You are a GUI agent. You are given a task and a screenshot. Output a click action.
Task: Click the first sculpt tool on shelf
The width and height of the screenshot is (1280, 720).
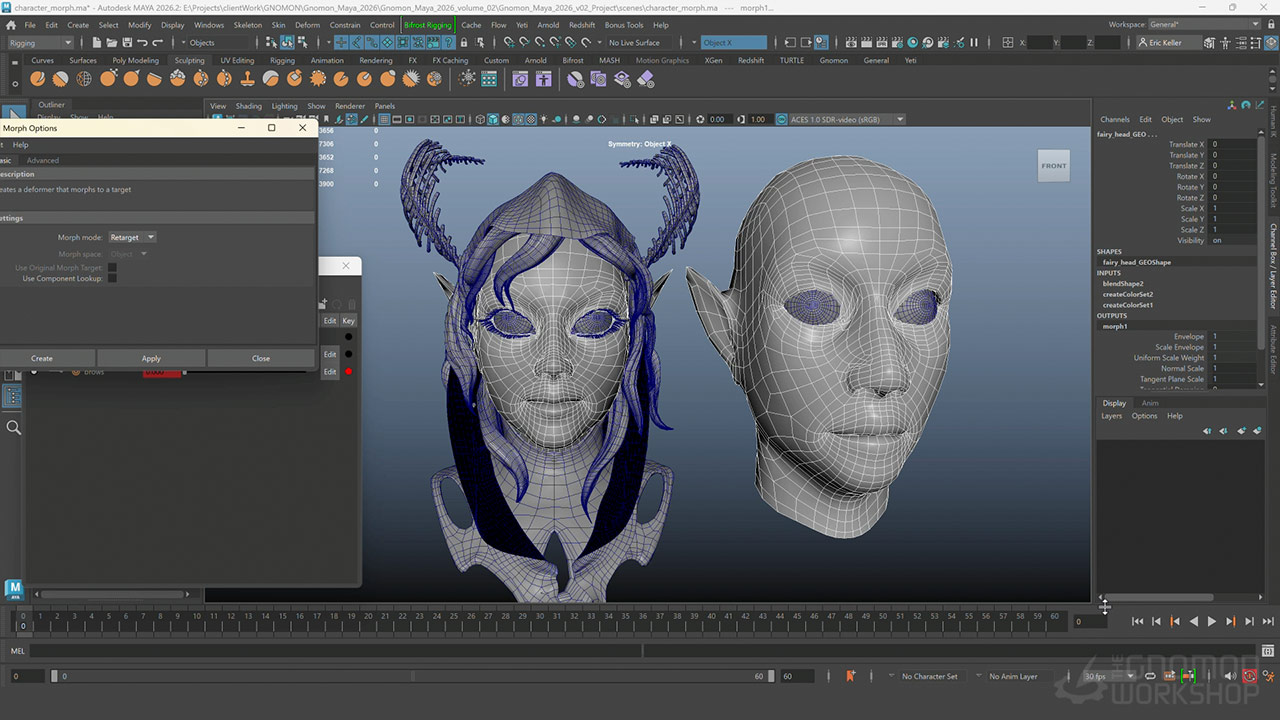point(38,79)
